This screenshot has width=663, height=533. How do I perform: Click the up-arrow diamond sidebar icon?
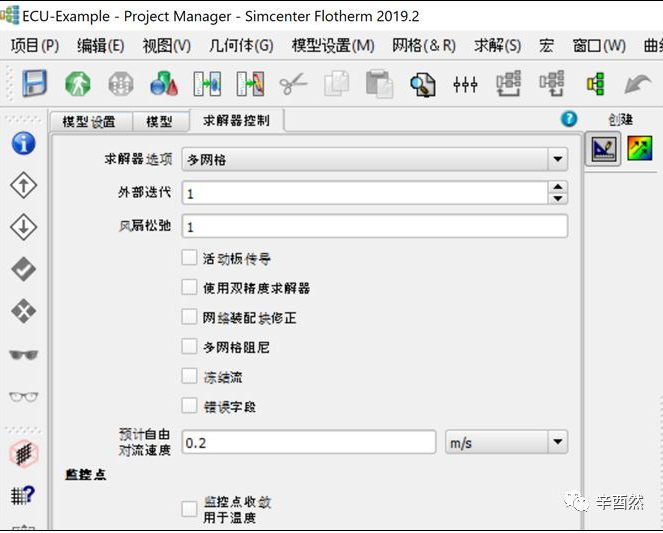[23, 185]
